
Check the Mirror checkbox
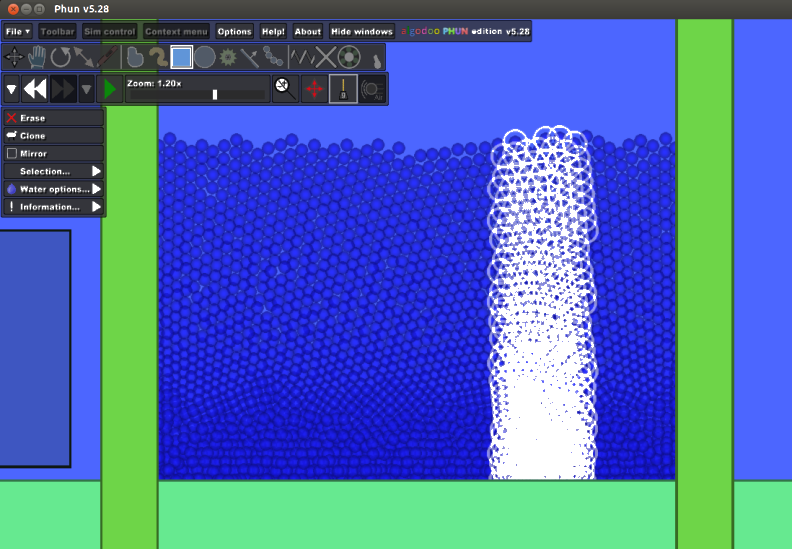12,154
